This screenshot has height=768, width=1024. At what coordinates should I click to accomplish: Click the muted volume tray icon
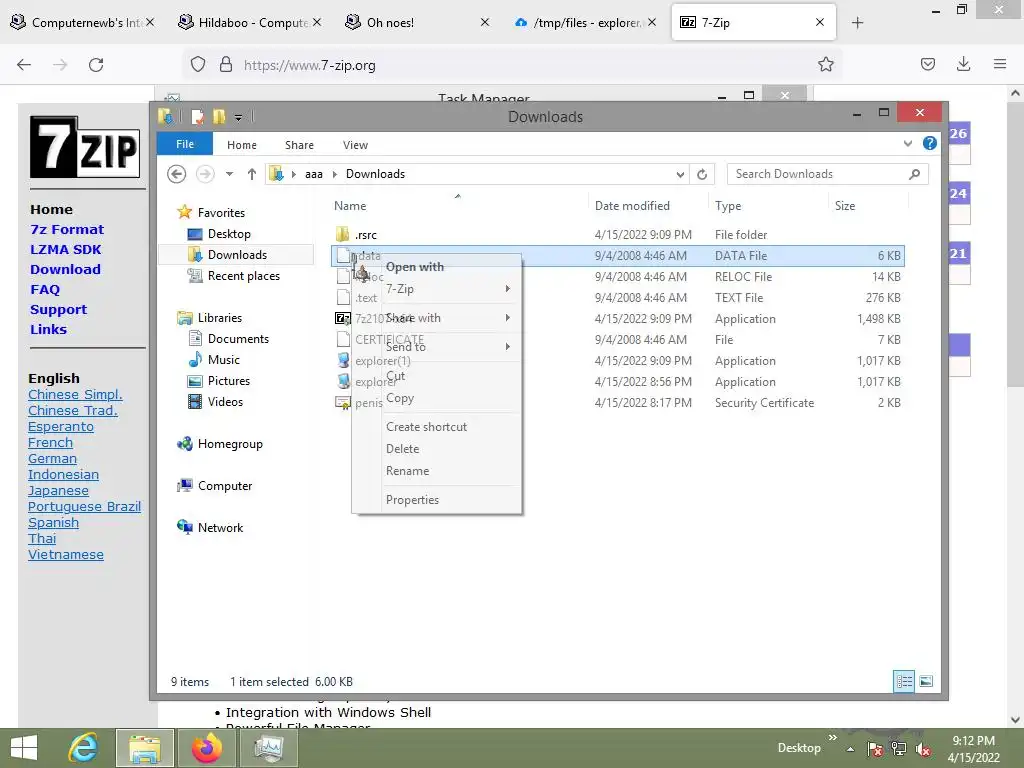pos(923,749)
